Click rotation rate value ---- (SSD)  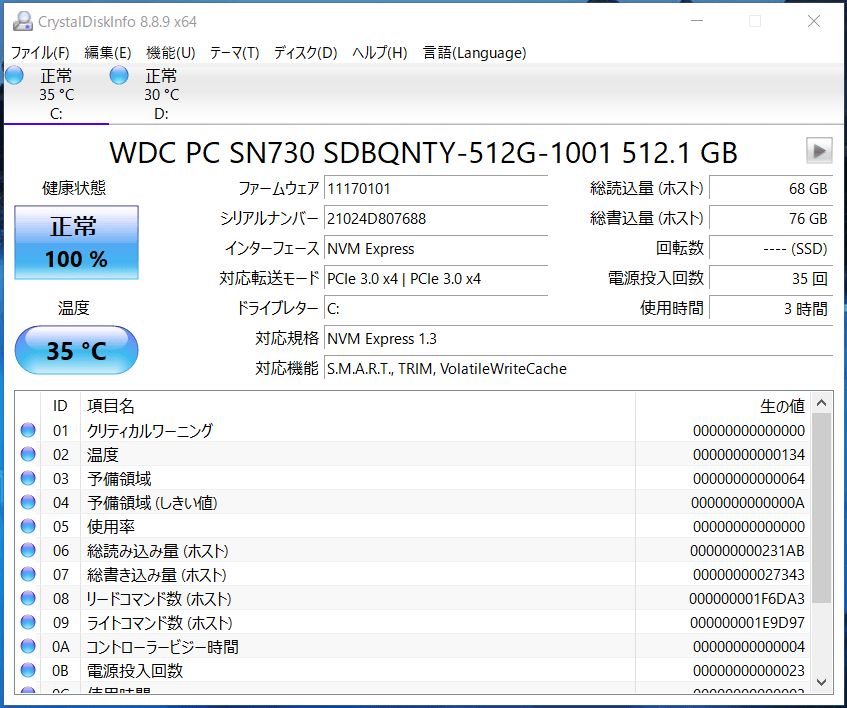(x=771, y=249)
